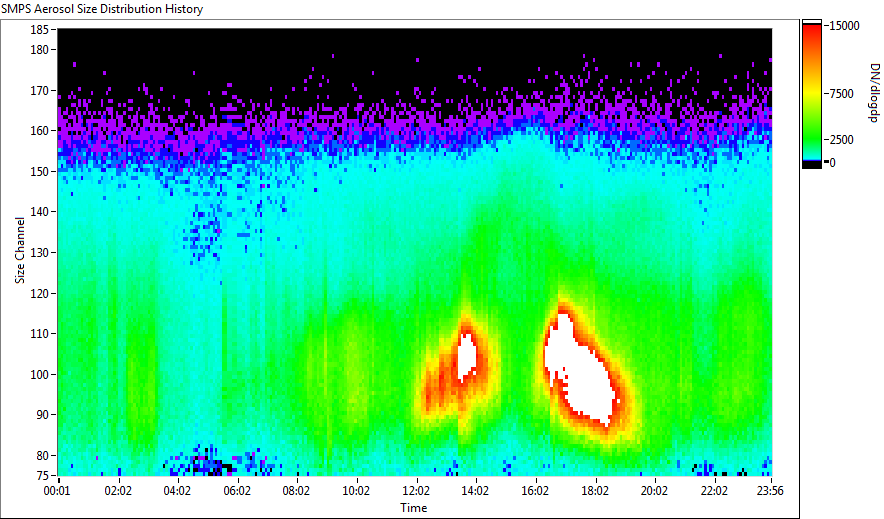Click the 'DN/dlogdp' color scale label
This screenshot has width=884, height=519.
click(x=874, y=92)
